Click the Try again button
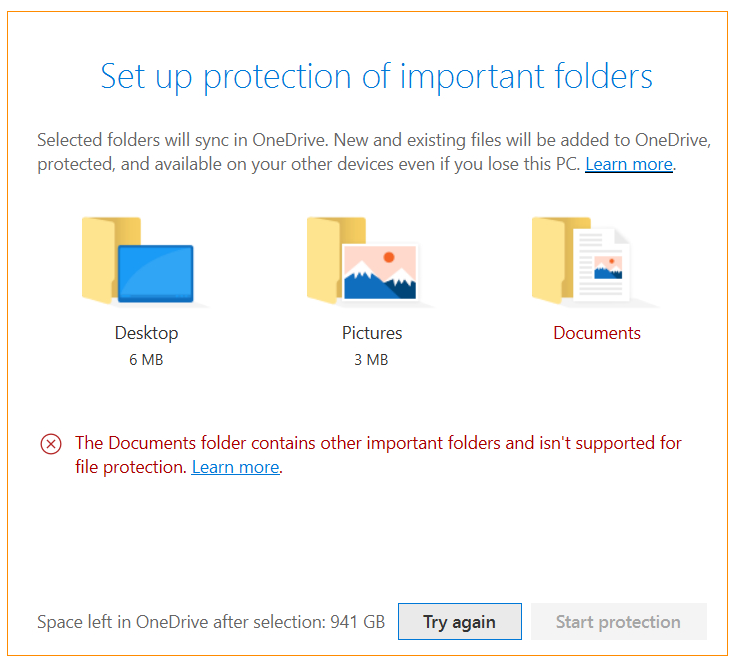The image size is (731, 658). [460, 621]
